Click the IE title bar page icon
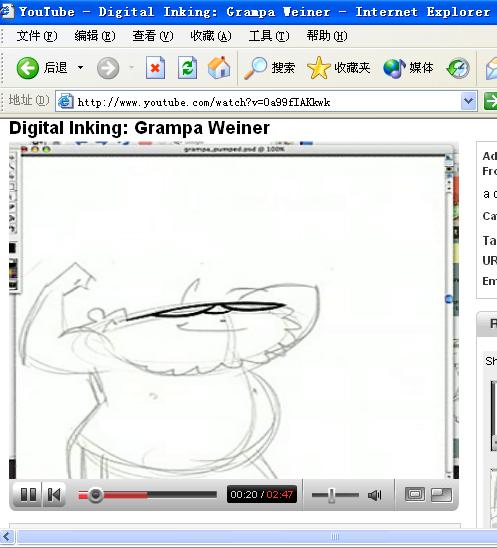The image size is (497, 548). pyautogui.click(x=7, y=11)
